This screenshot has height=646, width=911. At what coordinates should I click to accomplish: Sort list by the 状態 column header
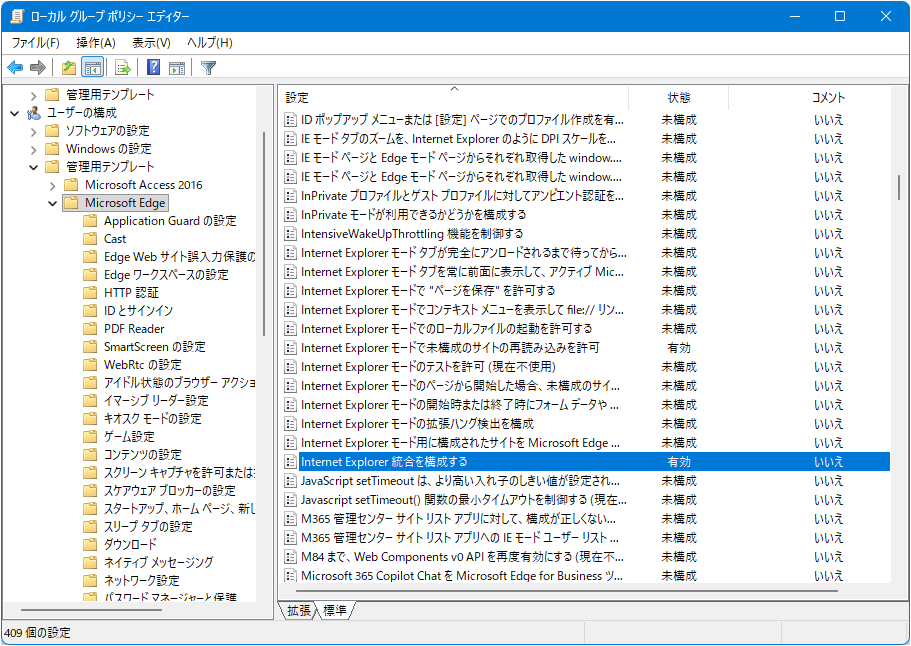coord(679,97)
